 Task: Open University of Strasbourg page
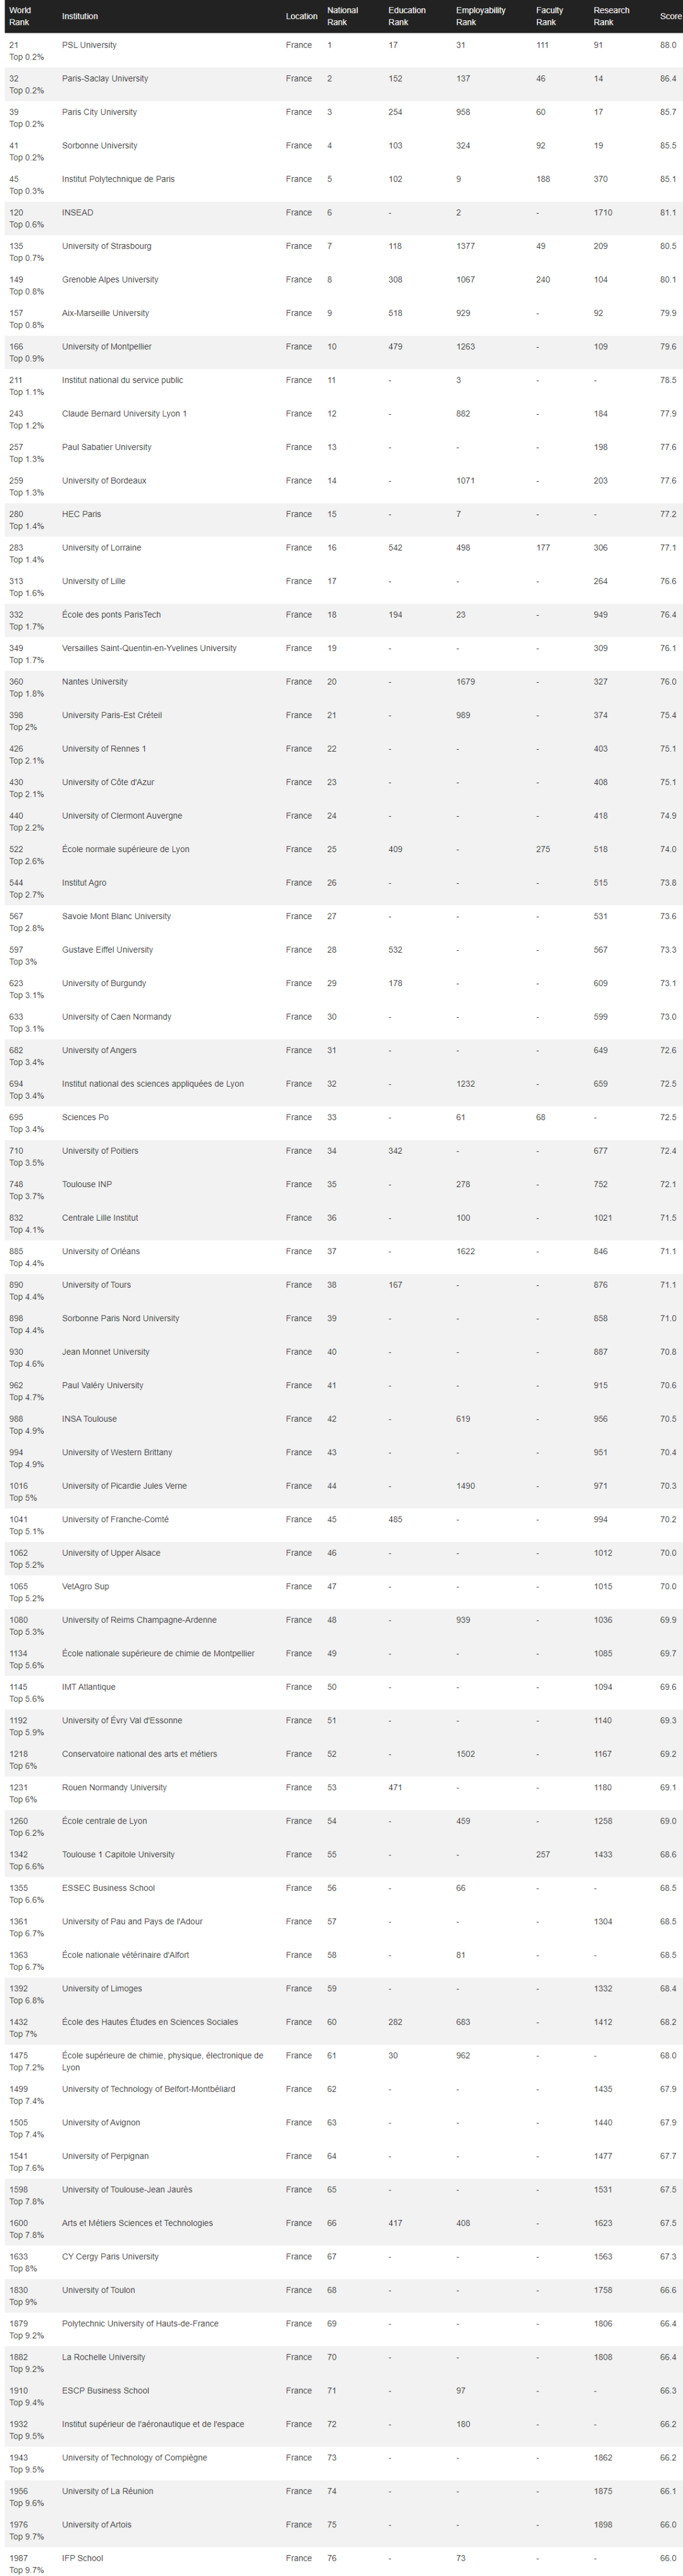(x=107, y=246)
